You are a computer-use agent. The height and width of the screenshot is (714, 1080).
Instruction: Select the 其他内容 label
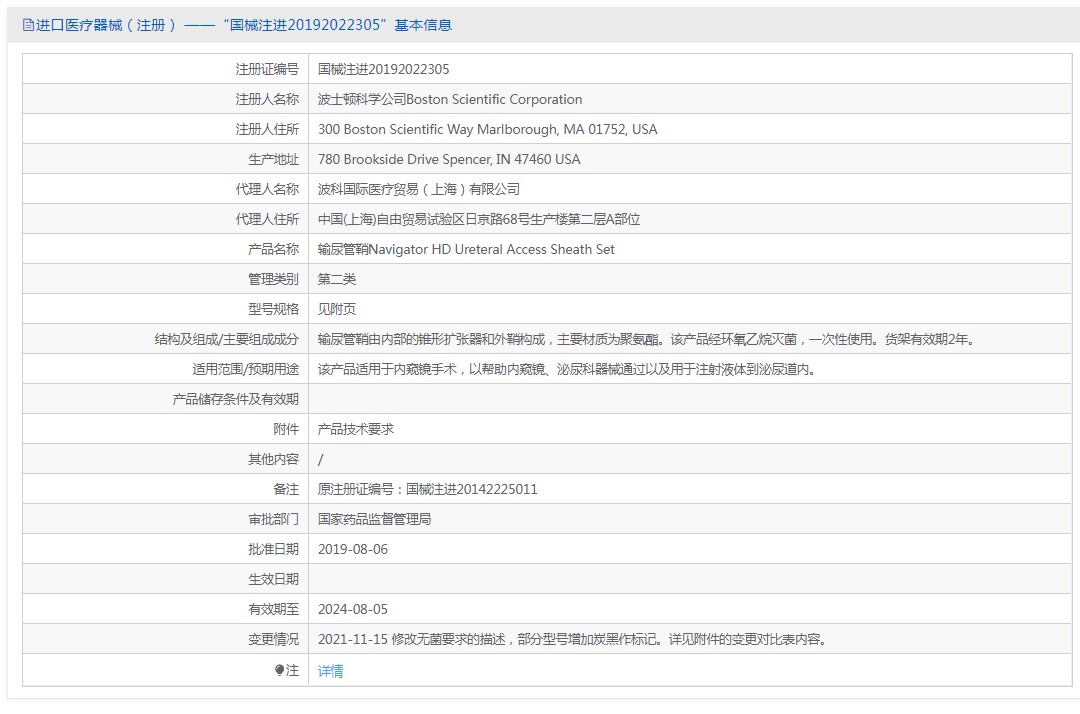pyautogui.click(x=273, y=459)
